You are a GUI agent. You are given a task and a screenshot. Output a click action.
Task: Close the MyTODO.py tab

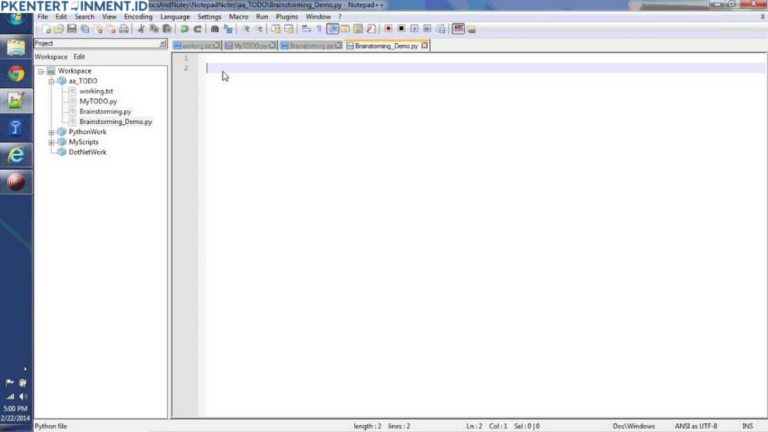[x=272, y=46]
